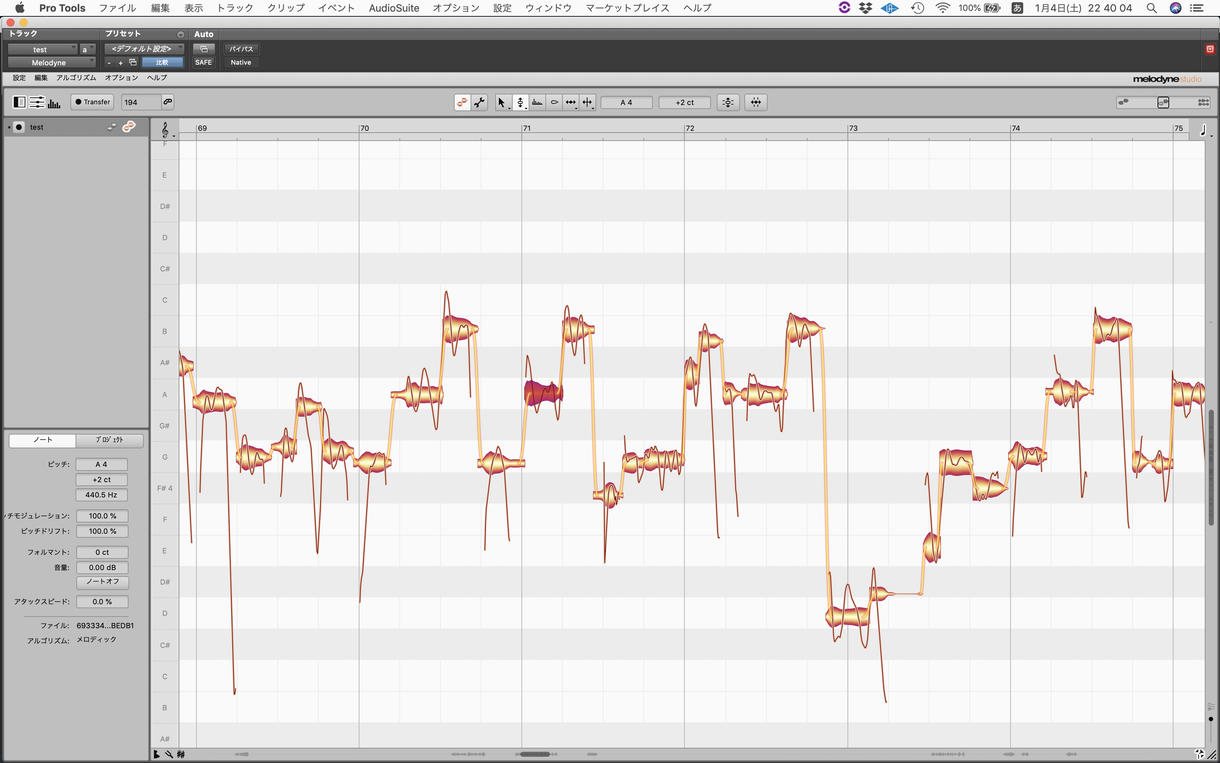Click the orange edit icon on test track
Image resolution: width=1220 pixels, height=763 pixels.
pos(129,127)
